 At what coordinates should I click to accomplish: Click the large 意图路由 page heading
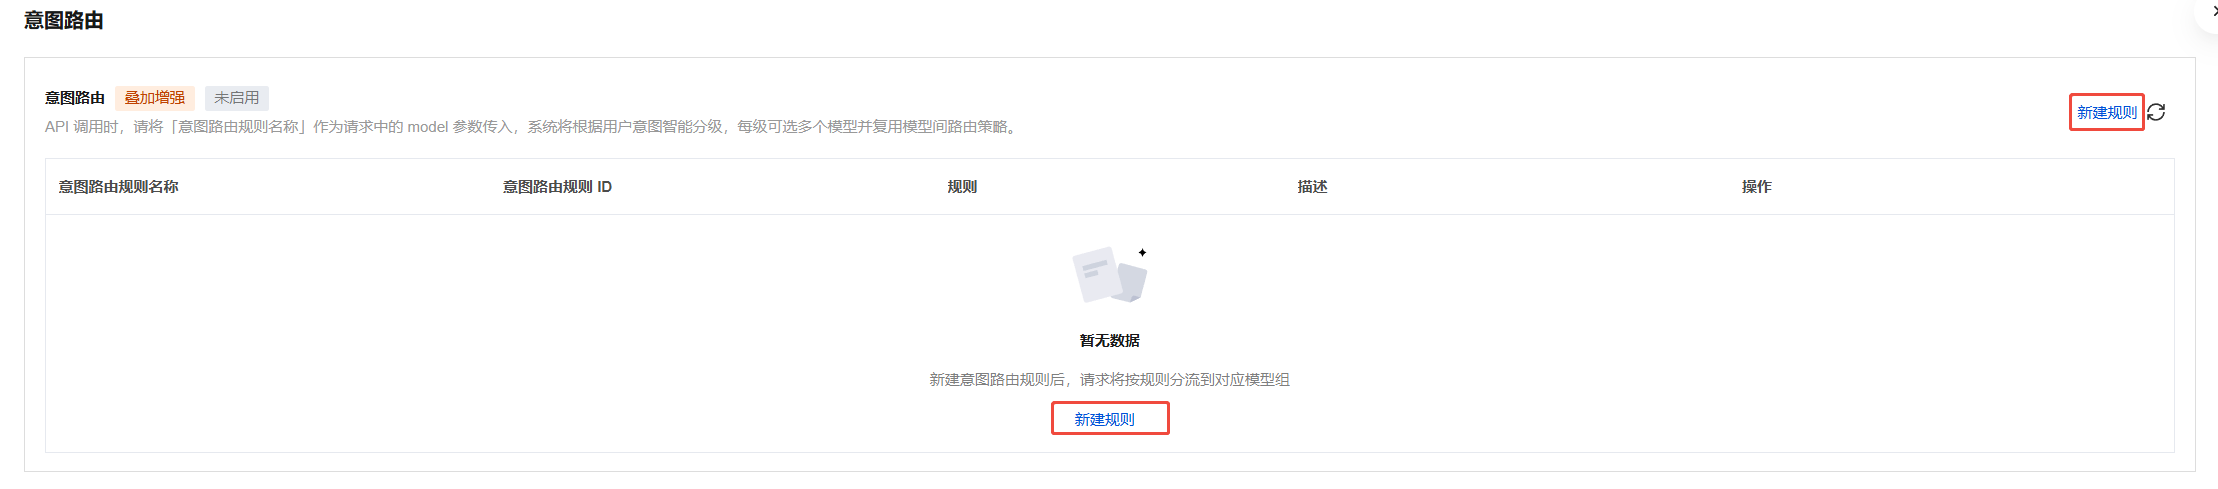(x=64, y=21)
